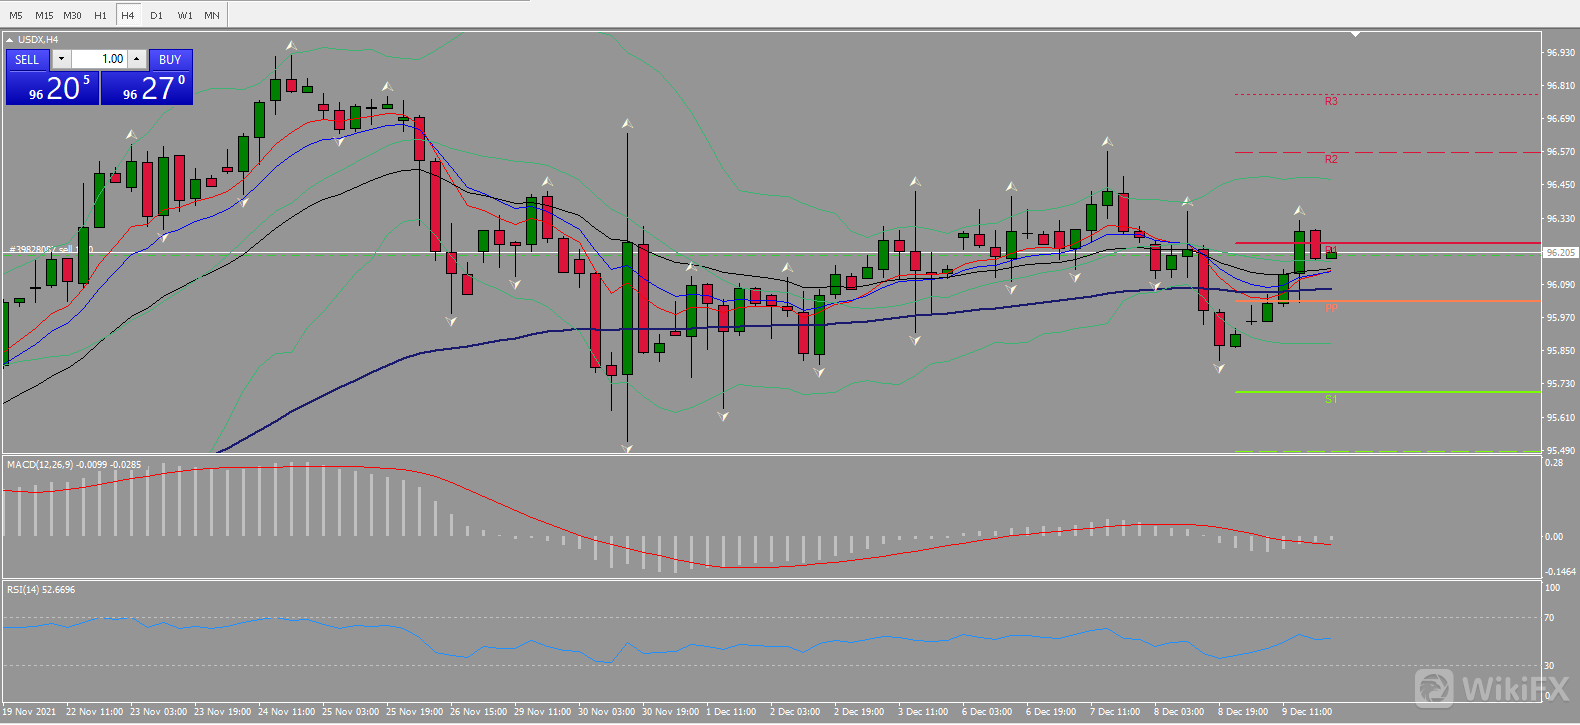
Task: Select the M30 timeframe
Action: pyautogui.click(x=72, y=15)
